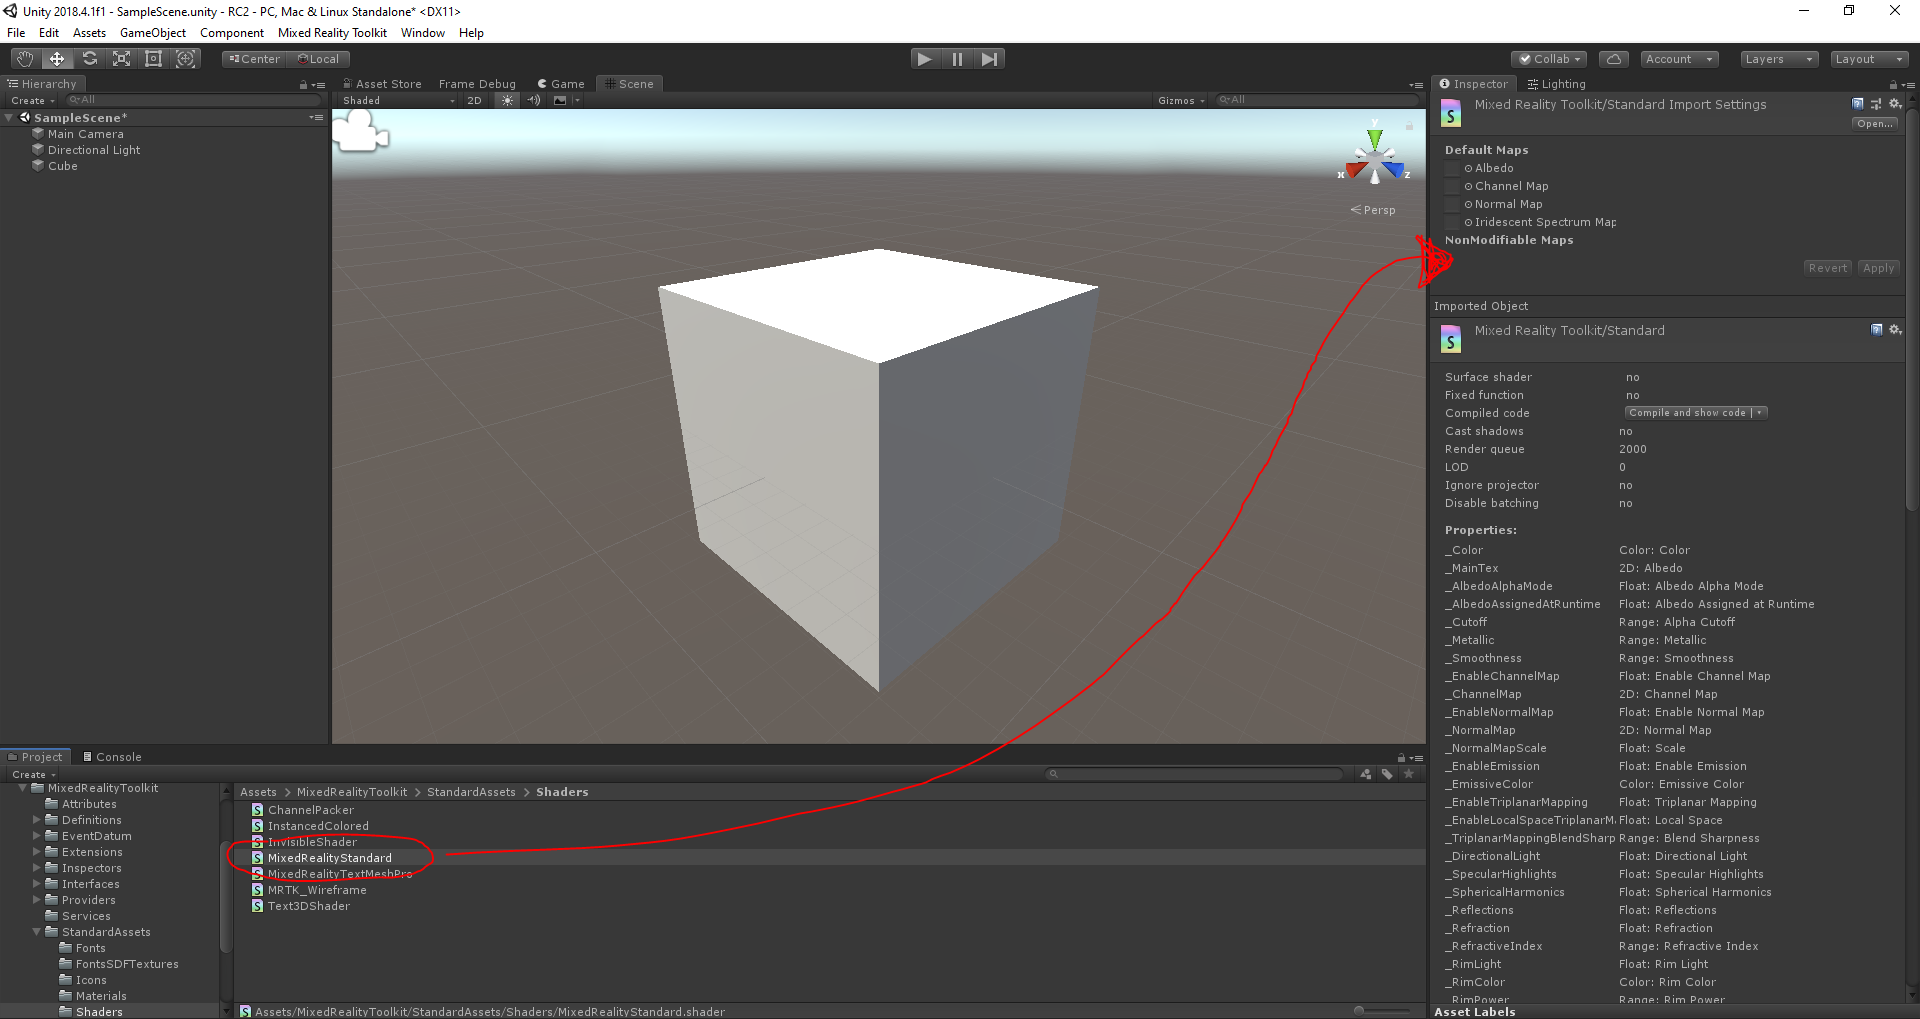The height and width of the screenshot is (1019, 1920).
Task: Click the cloud services icon near Collab
Action: (x=1613, y=58)
